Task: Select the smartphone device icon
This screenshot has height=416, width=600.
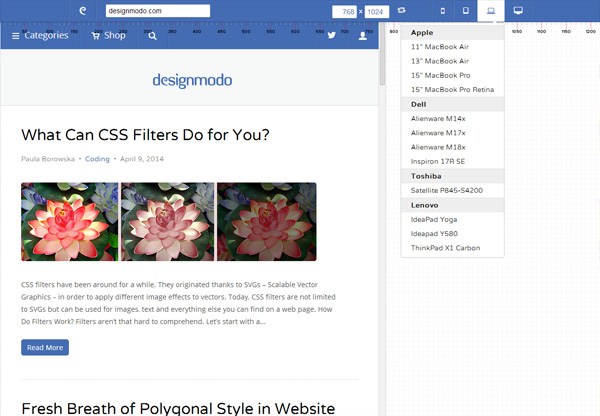Action: click(x=443, y=11)
